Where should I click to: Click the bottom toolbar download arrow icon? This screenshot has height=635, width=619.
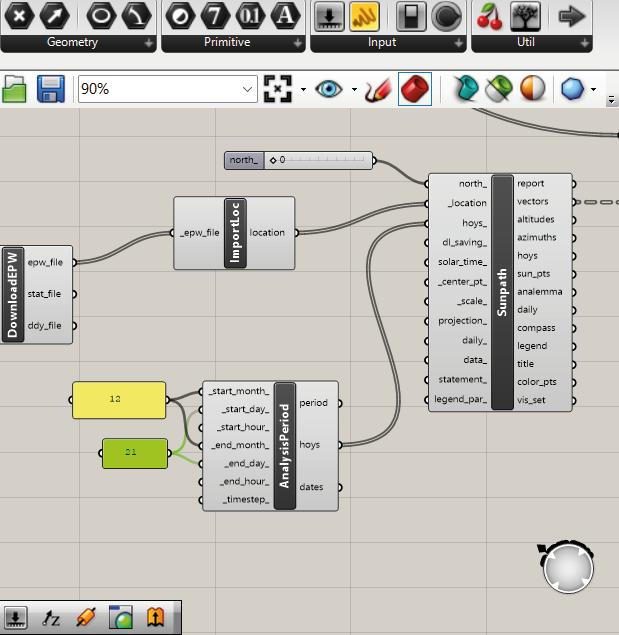pos(15,618)
